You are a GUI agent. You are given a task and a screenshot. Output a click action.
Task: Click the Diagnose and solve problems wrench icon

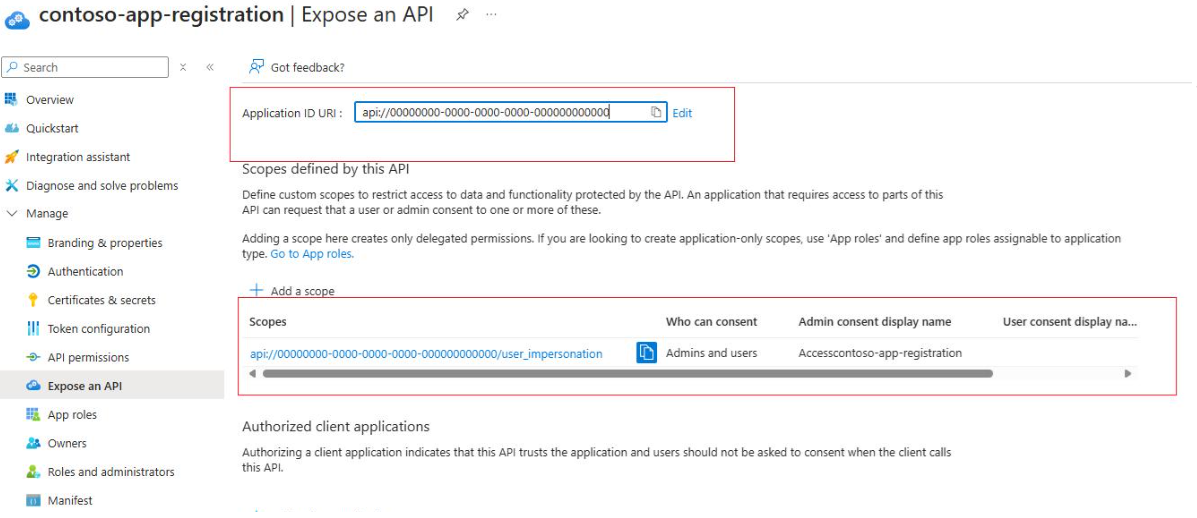click(11, 185)
